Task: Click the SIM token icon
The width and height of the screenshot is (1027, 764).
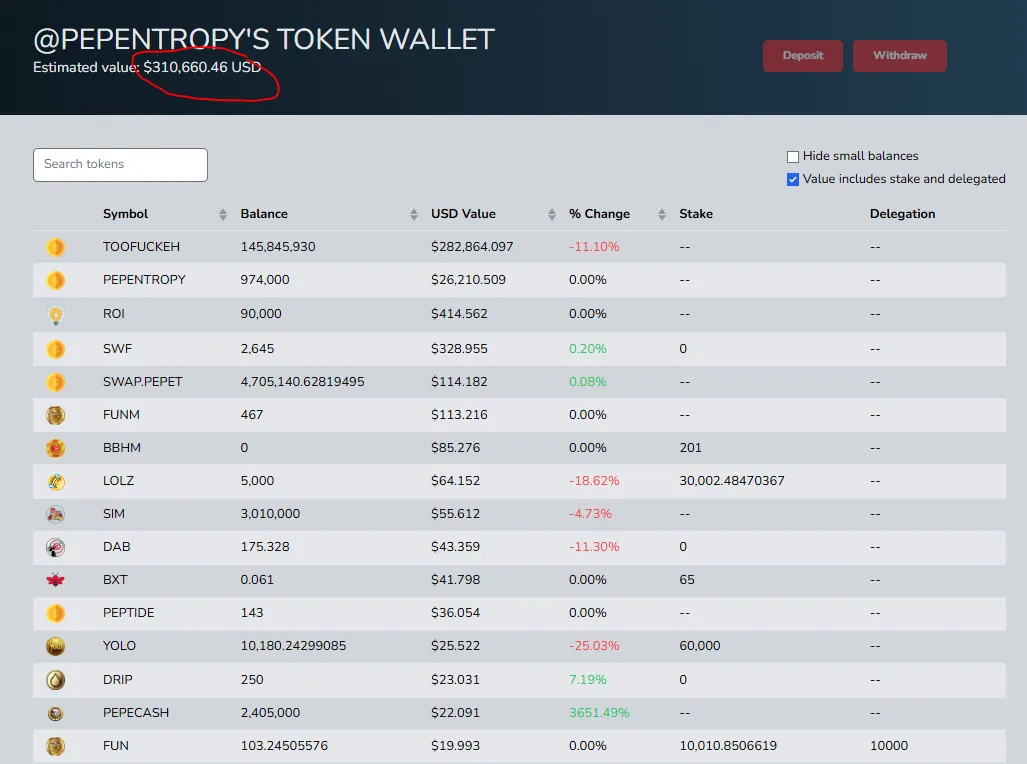Action: [x=56, y=514]
